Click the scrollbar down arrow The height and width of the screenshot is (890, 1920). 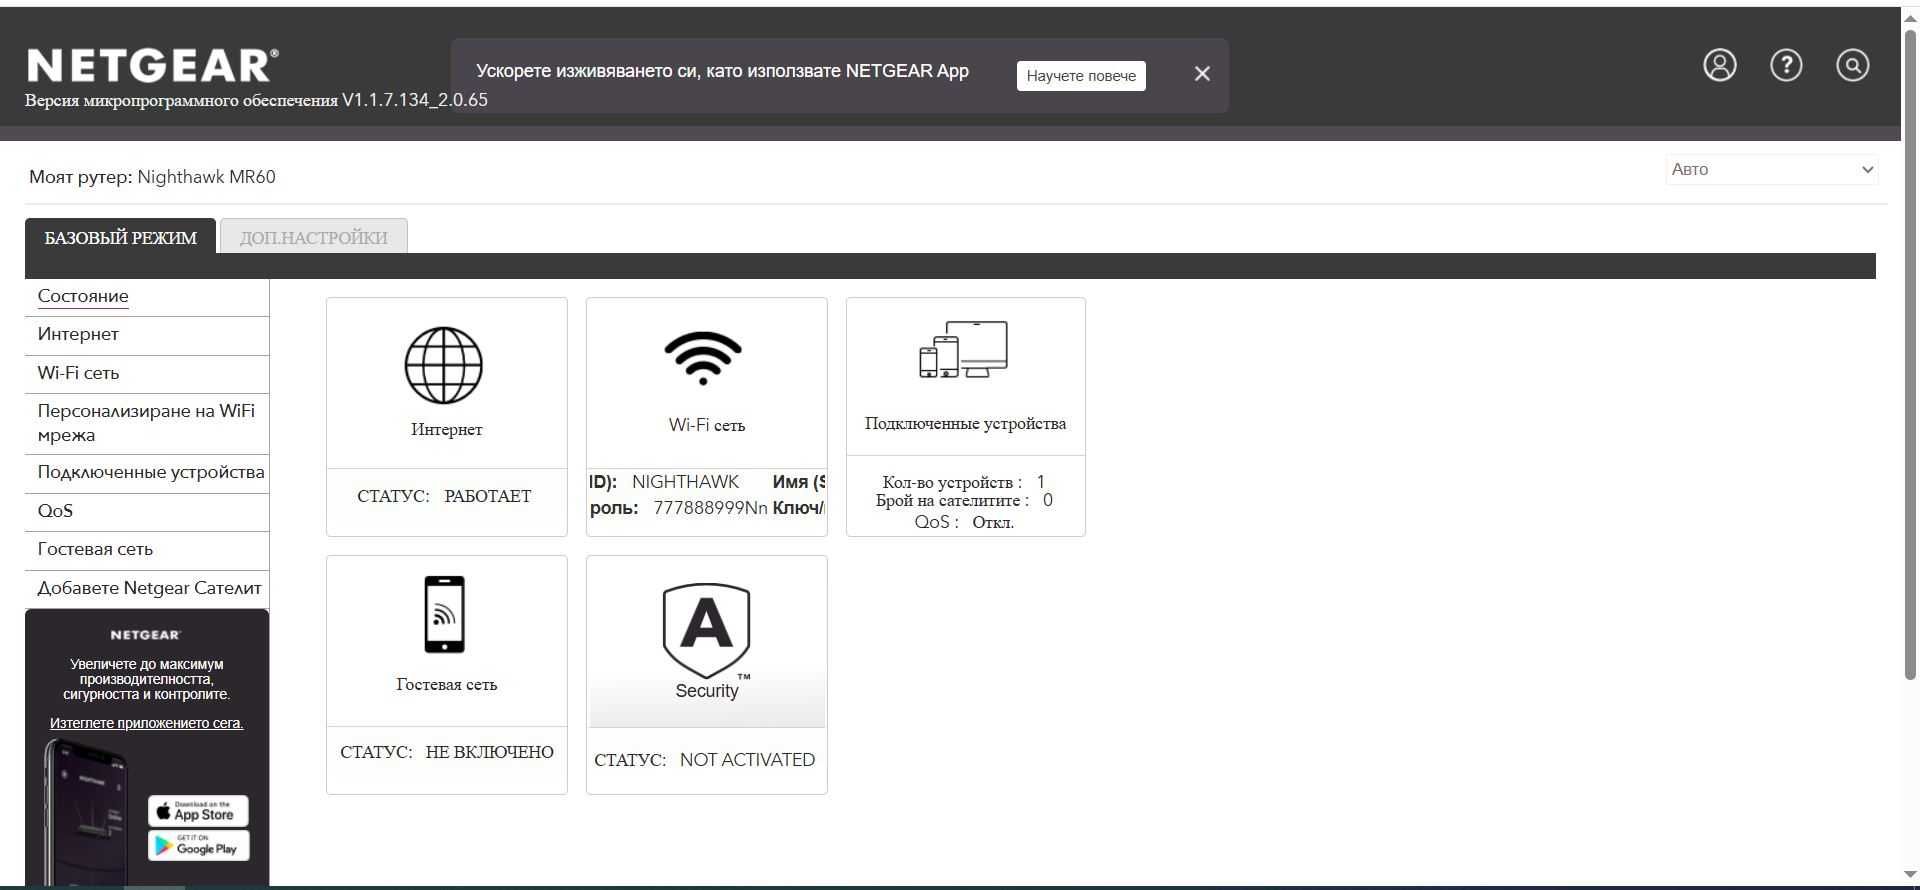pyautogui.click(x=1910, y=876)
